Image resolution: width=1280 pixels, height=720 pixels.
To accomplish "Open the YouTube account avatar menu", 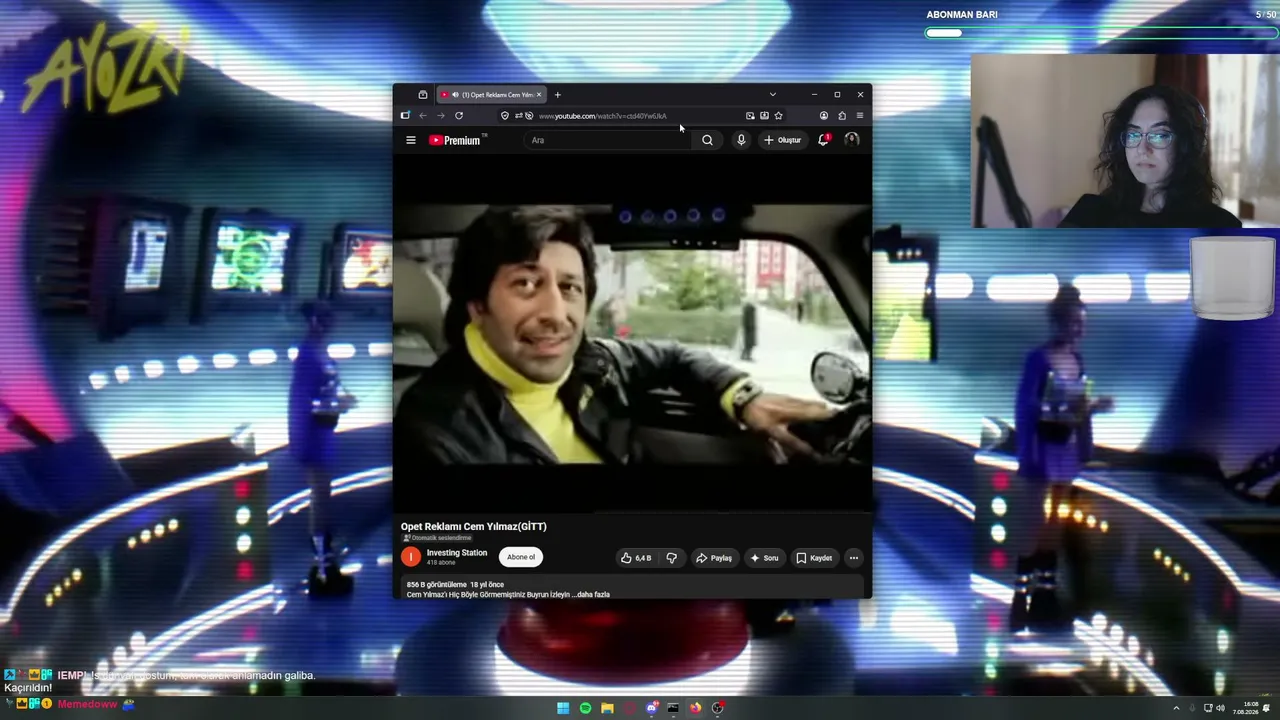I will pyautogui.click(x=852, y=140).
